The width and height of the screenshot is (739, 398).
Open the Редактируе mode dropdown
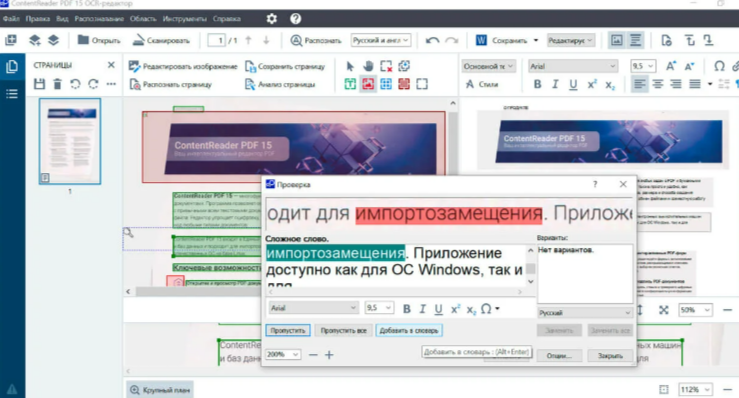tap(570, 41)
